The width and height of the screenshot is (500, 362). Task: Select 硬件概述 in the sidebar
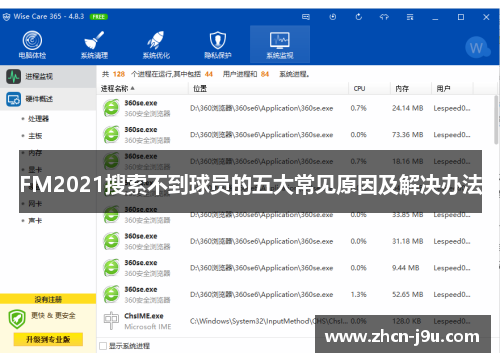(x=48, y=99)
